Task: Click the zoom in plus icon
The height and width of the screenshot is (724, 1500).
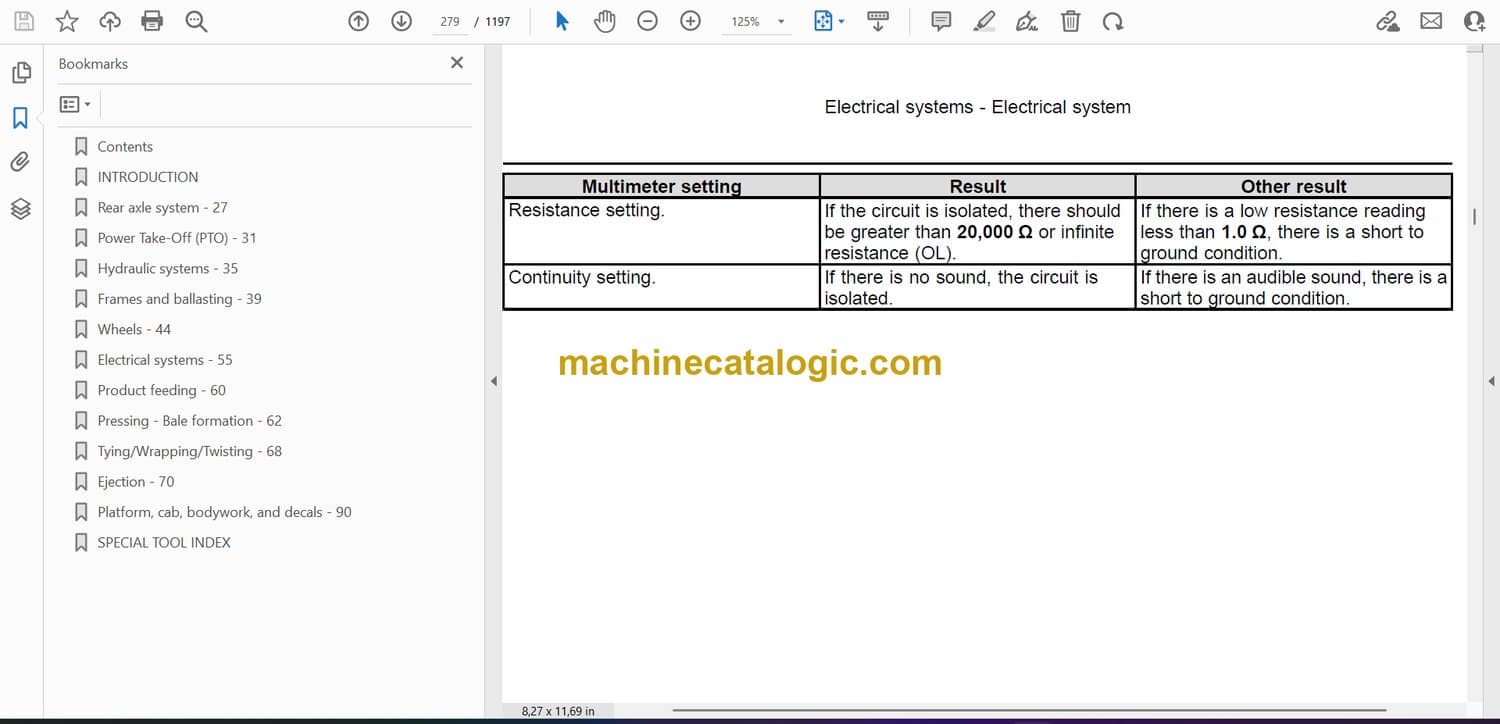Action: tap(690, 21)
